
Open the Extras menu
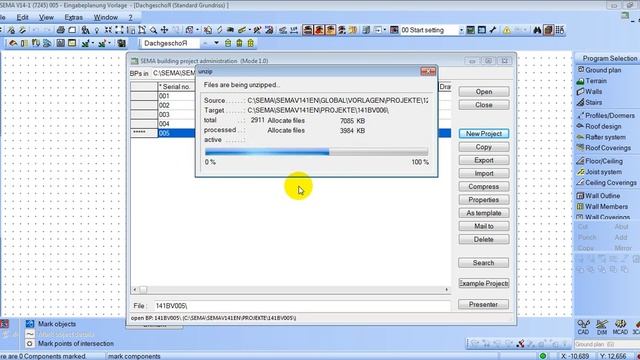pos(73,17)
